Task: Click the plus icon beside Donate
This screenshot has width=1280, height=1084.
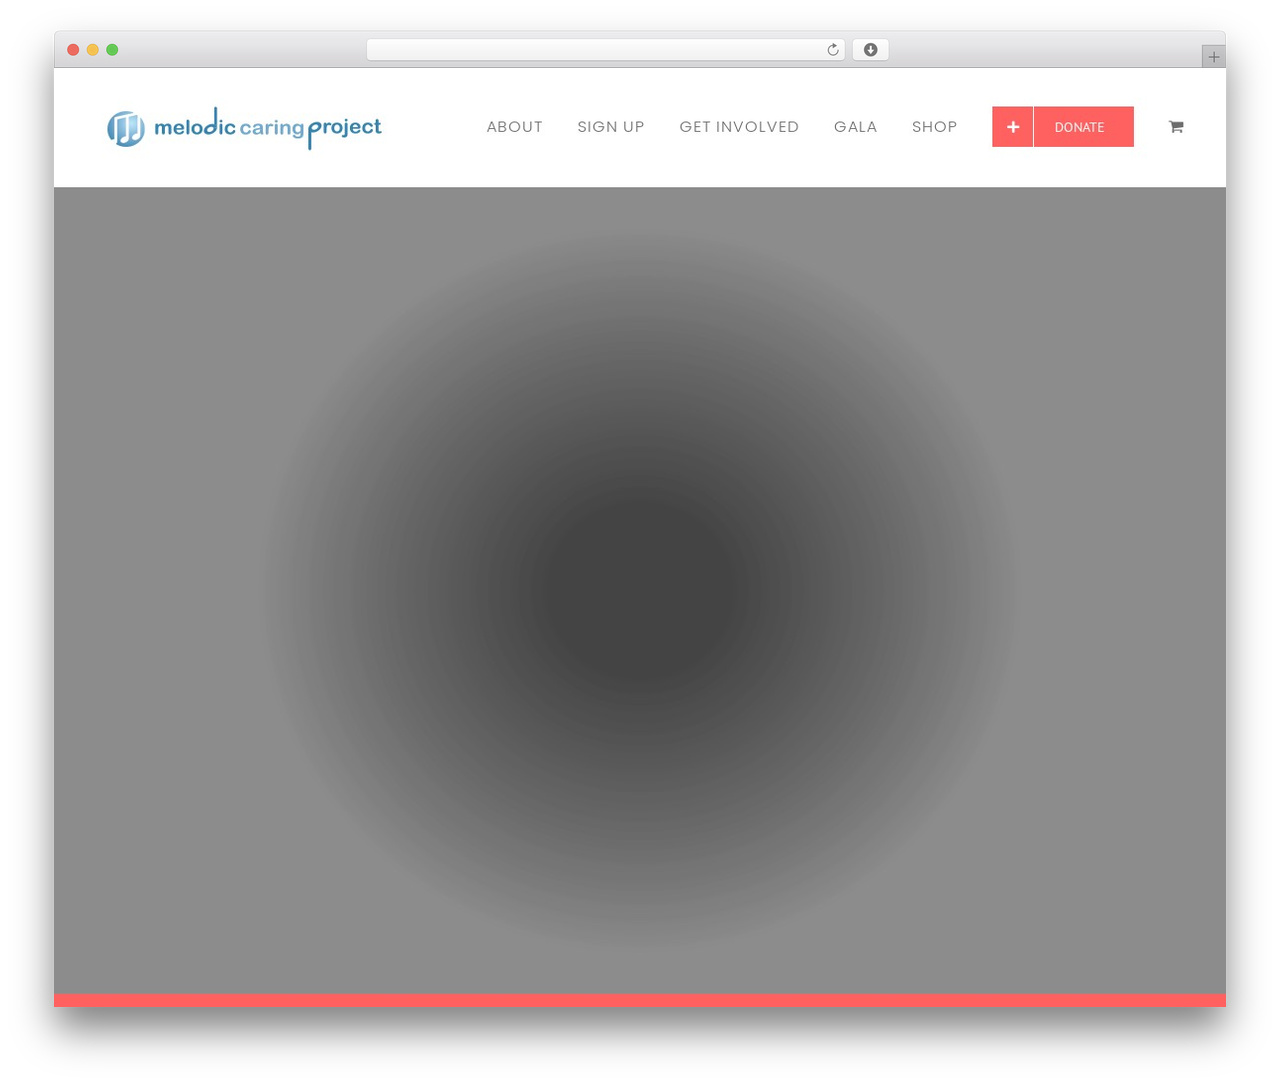Action: click(x=1012, y=127)
